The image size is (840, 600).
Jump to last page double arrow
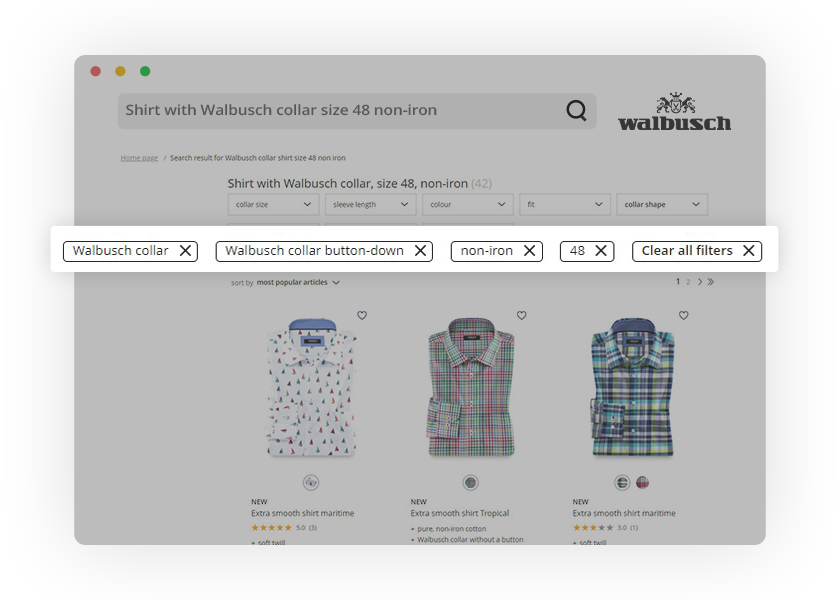point(711,282)
